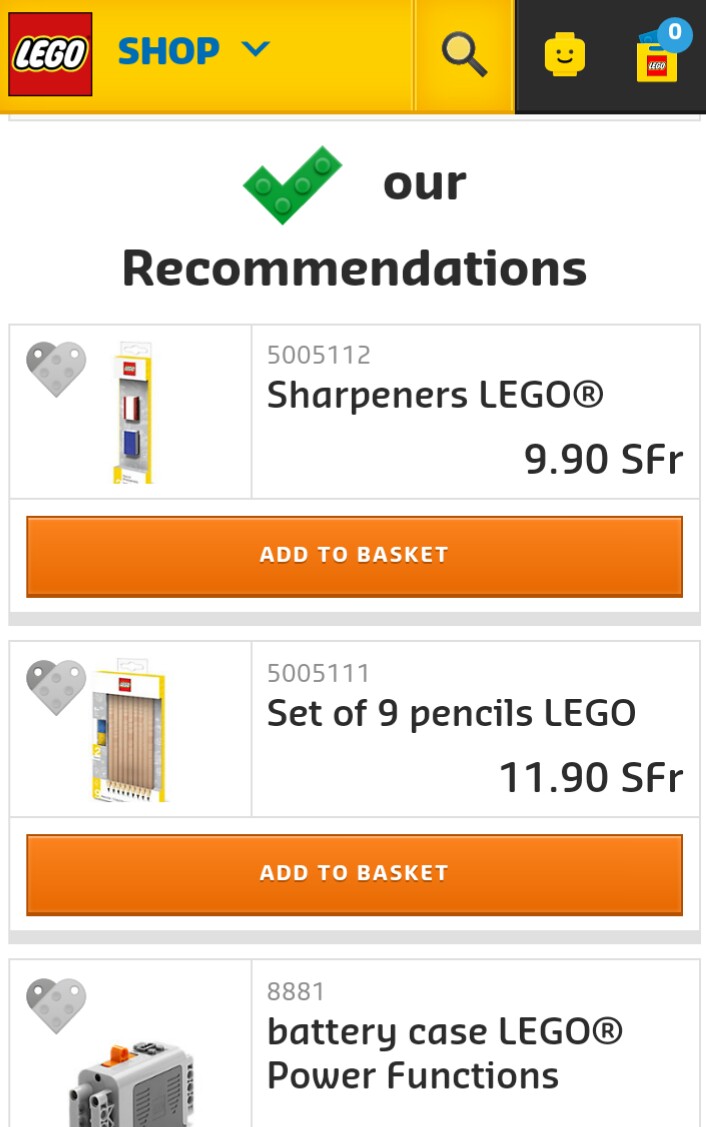Click the 9.90 SFr price

603,459
